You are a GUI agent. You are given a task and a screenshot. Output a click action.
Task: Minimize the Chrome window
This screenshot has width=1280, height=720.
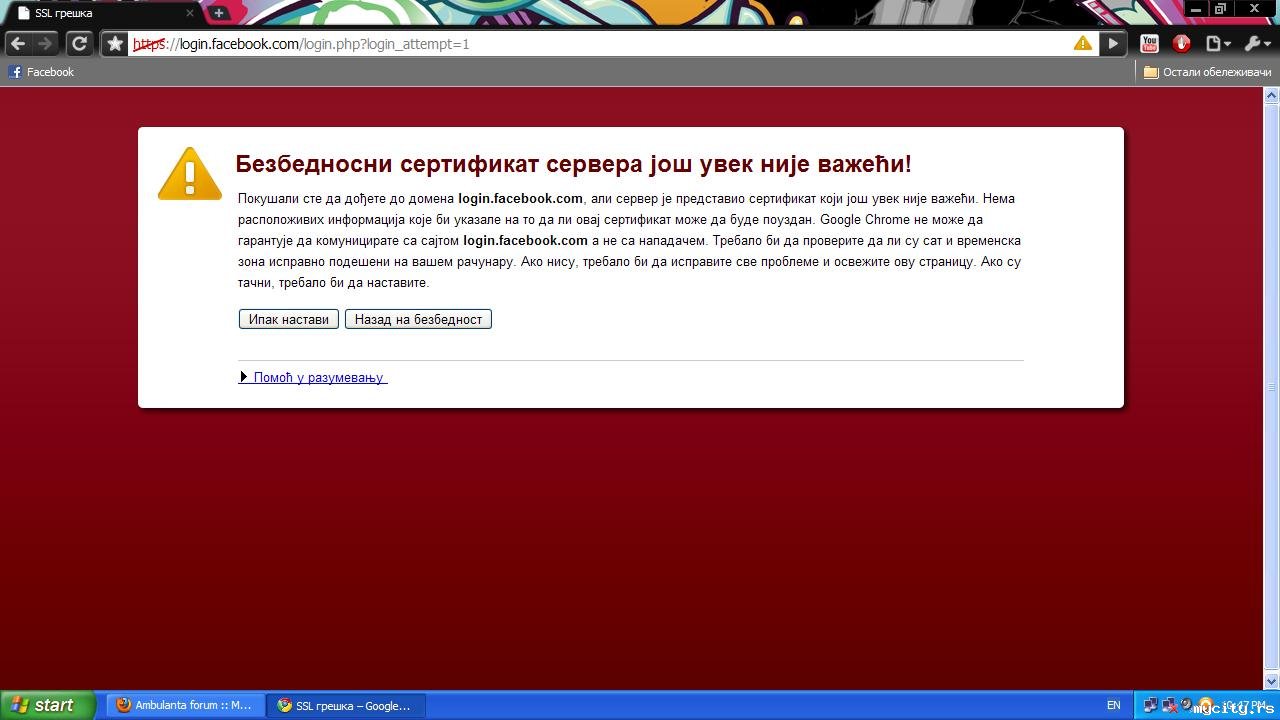tap(1196, 9)
